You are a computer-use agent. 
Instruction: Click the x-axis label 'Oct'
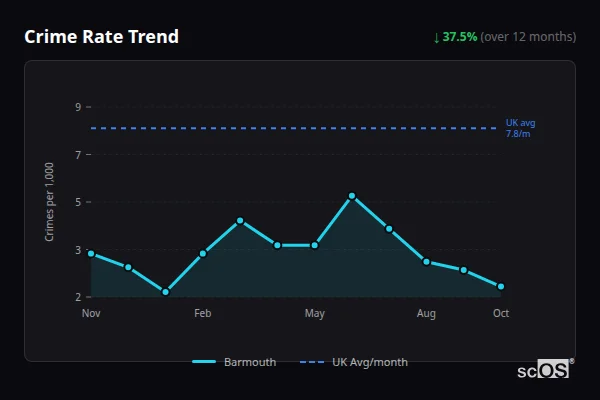coord(501,313)
